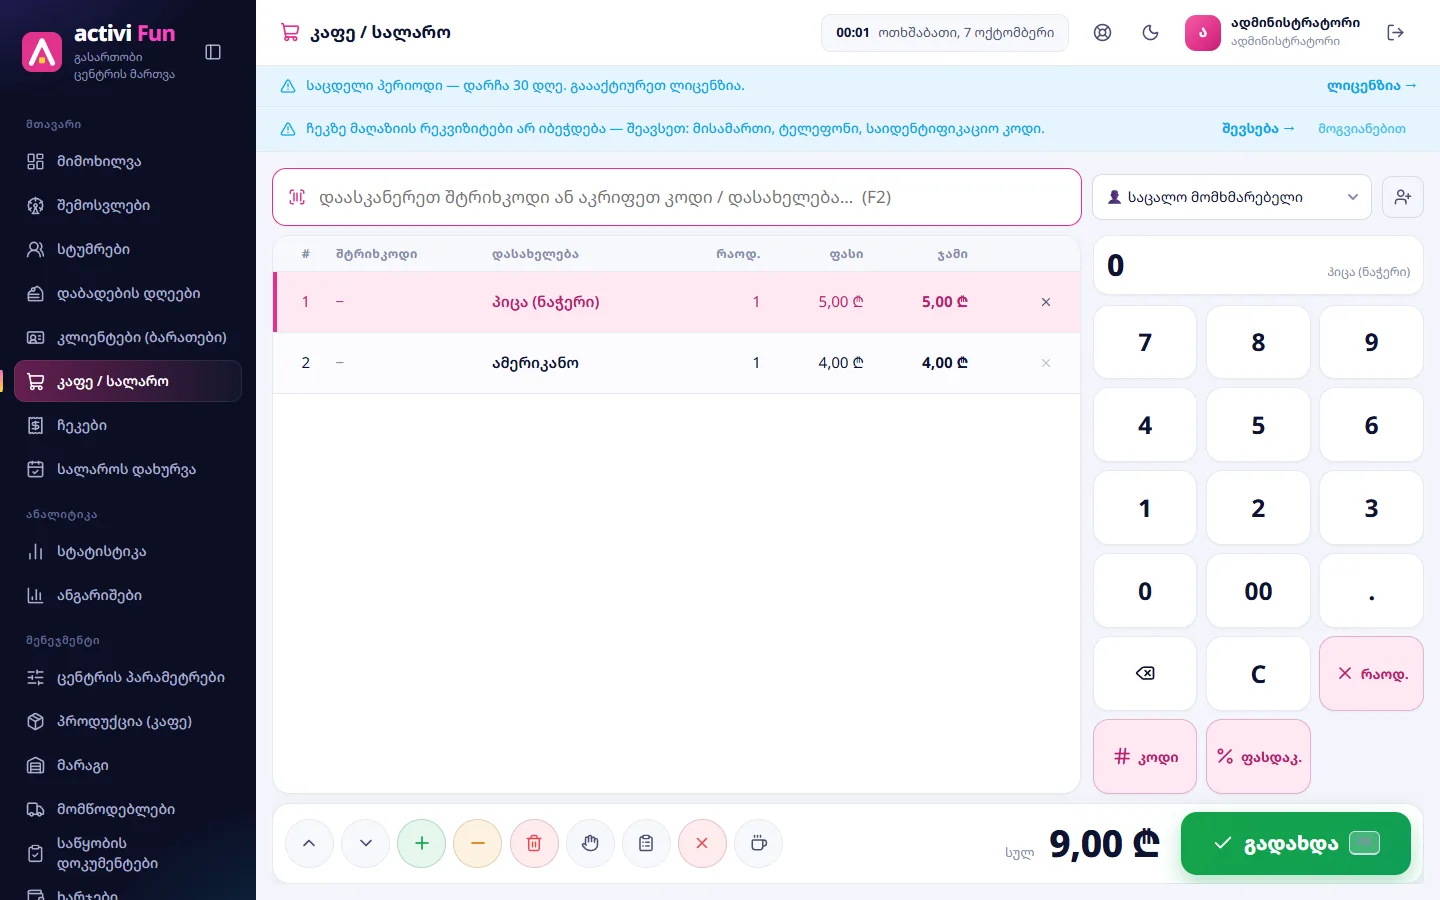1440x900 pixels.
Task: Open მიმოხილვა in the sidebar
Action: tap(128, 161)
